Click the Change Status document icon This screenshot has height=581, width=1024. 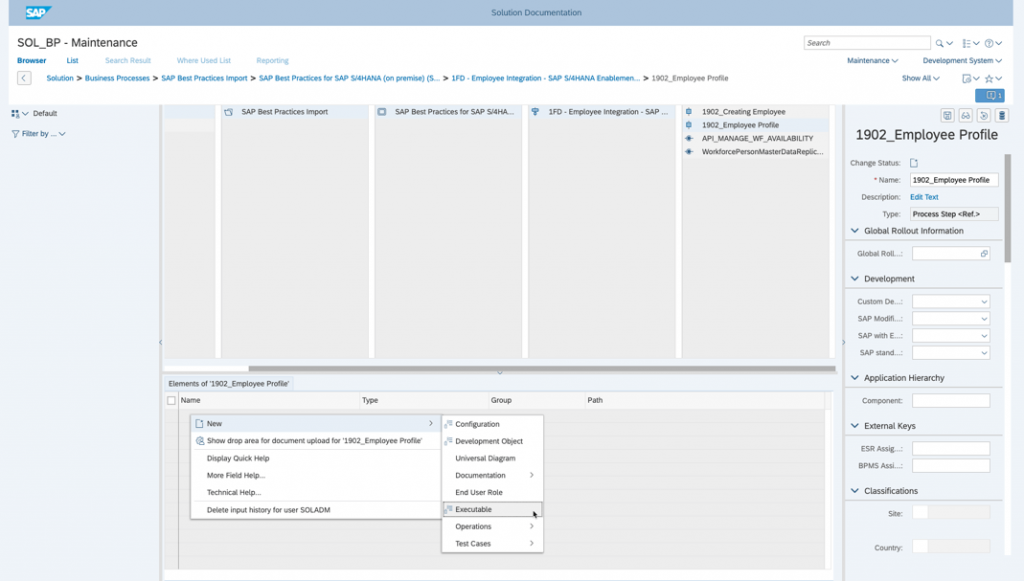click(914, 163)
